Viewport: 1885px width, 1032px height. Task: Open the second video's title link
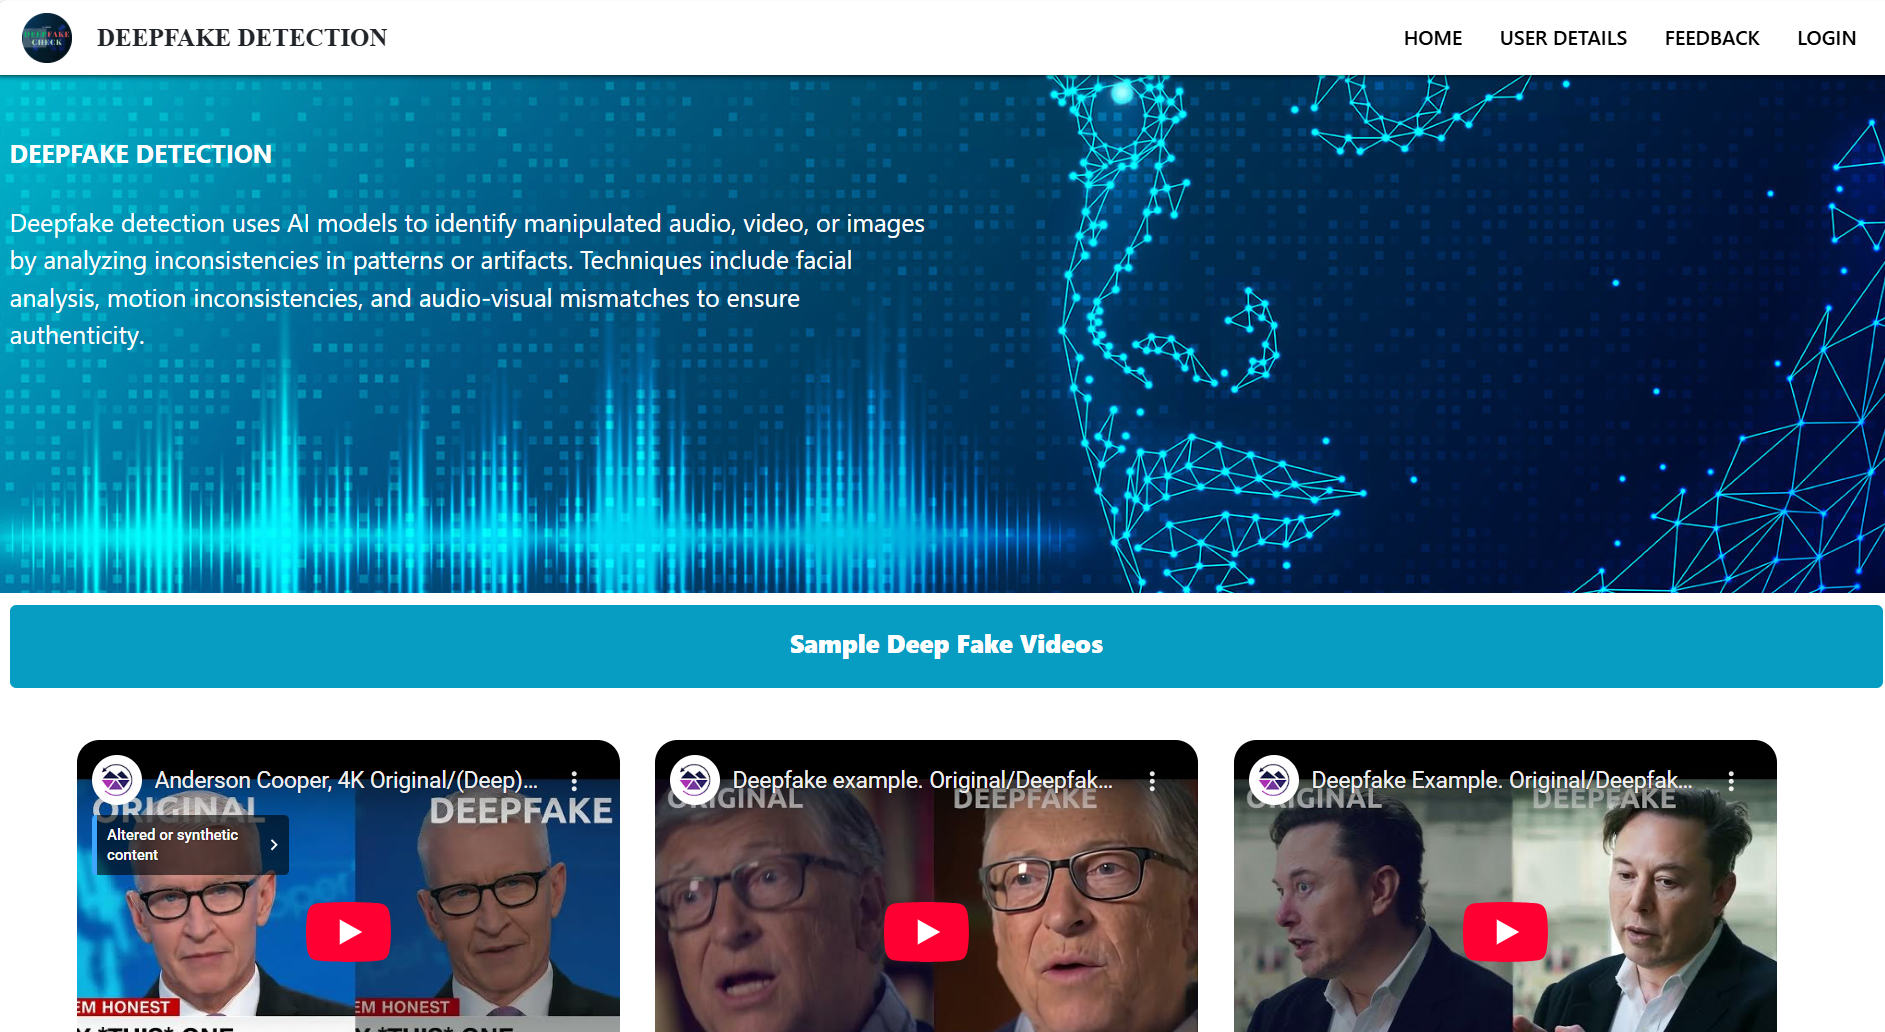[x=922, y=780]
